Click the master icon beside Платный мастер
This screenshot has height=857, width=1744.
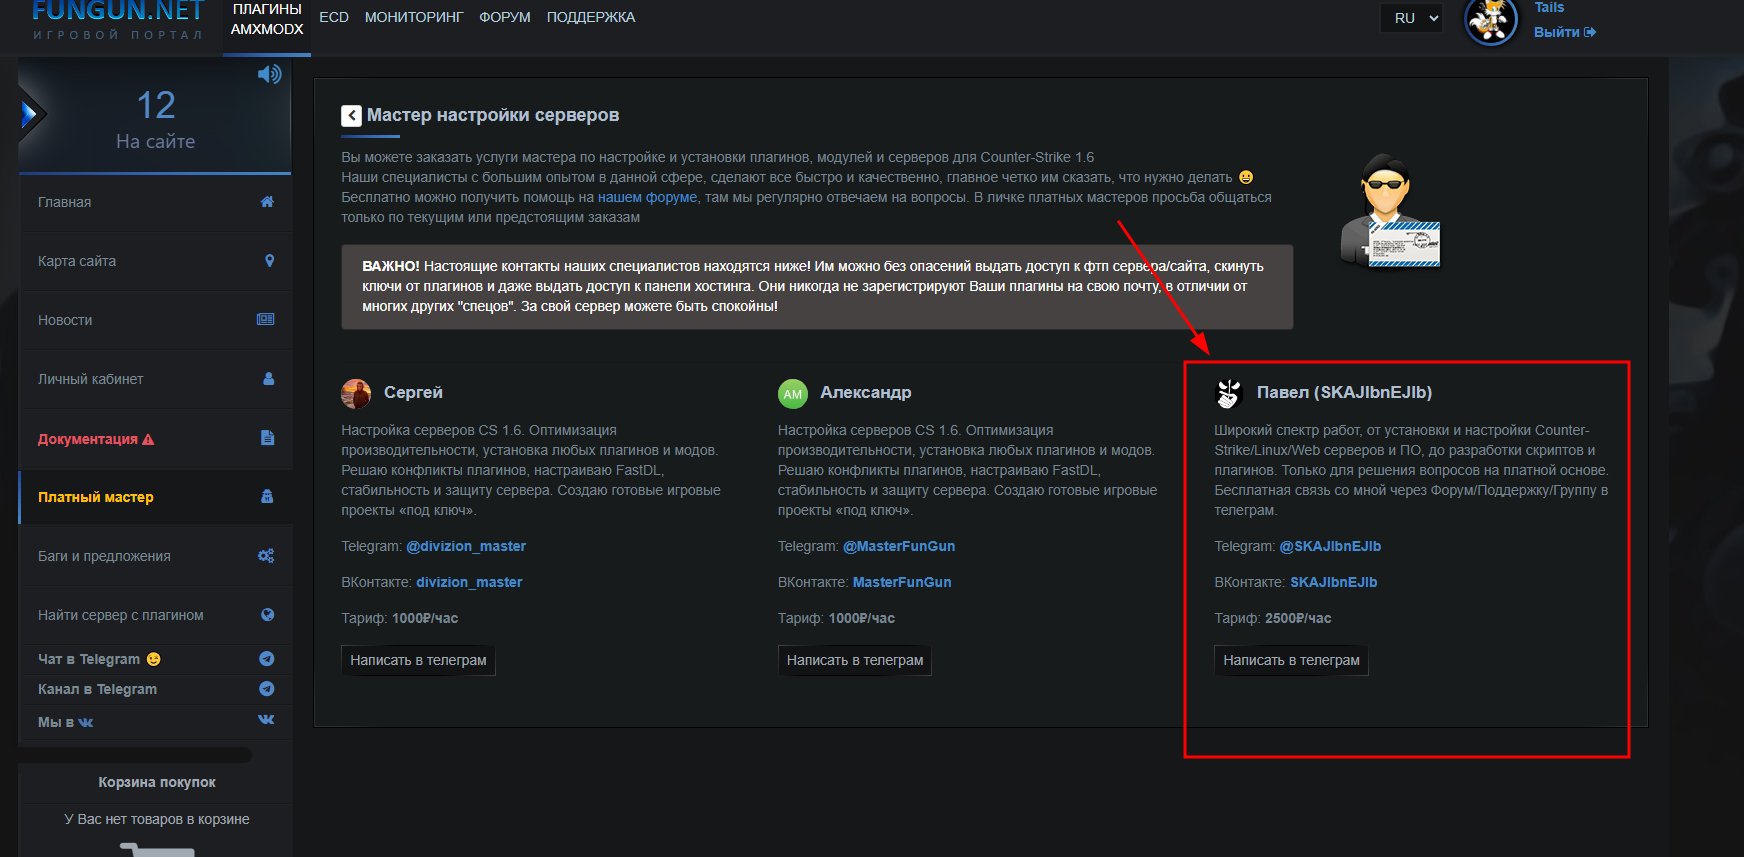click(x=267, y=497)
